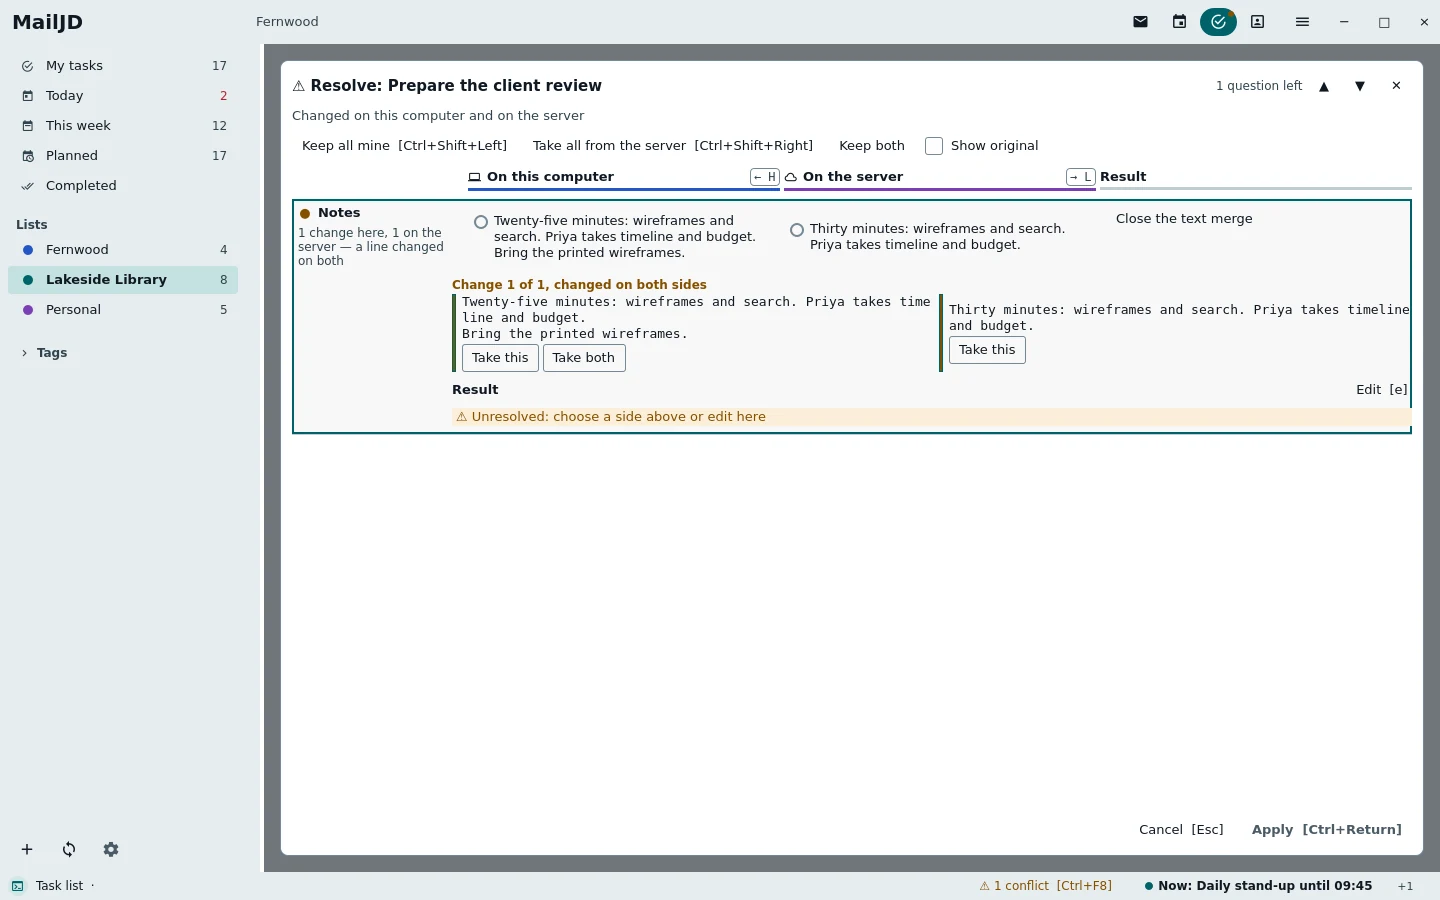Viewport: 1440px width, 900px height.
Task: Select the Result column header
Action: (1124, 177)
